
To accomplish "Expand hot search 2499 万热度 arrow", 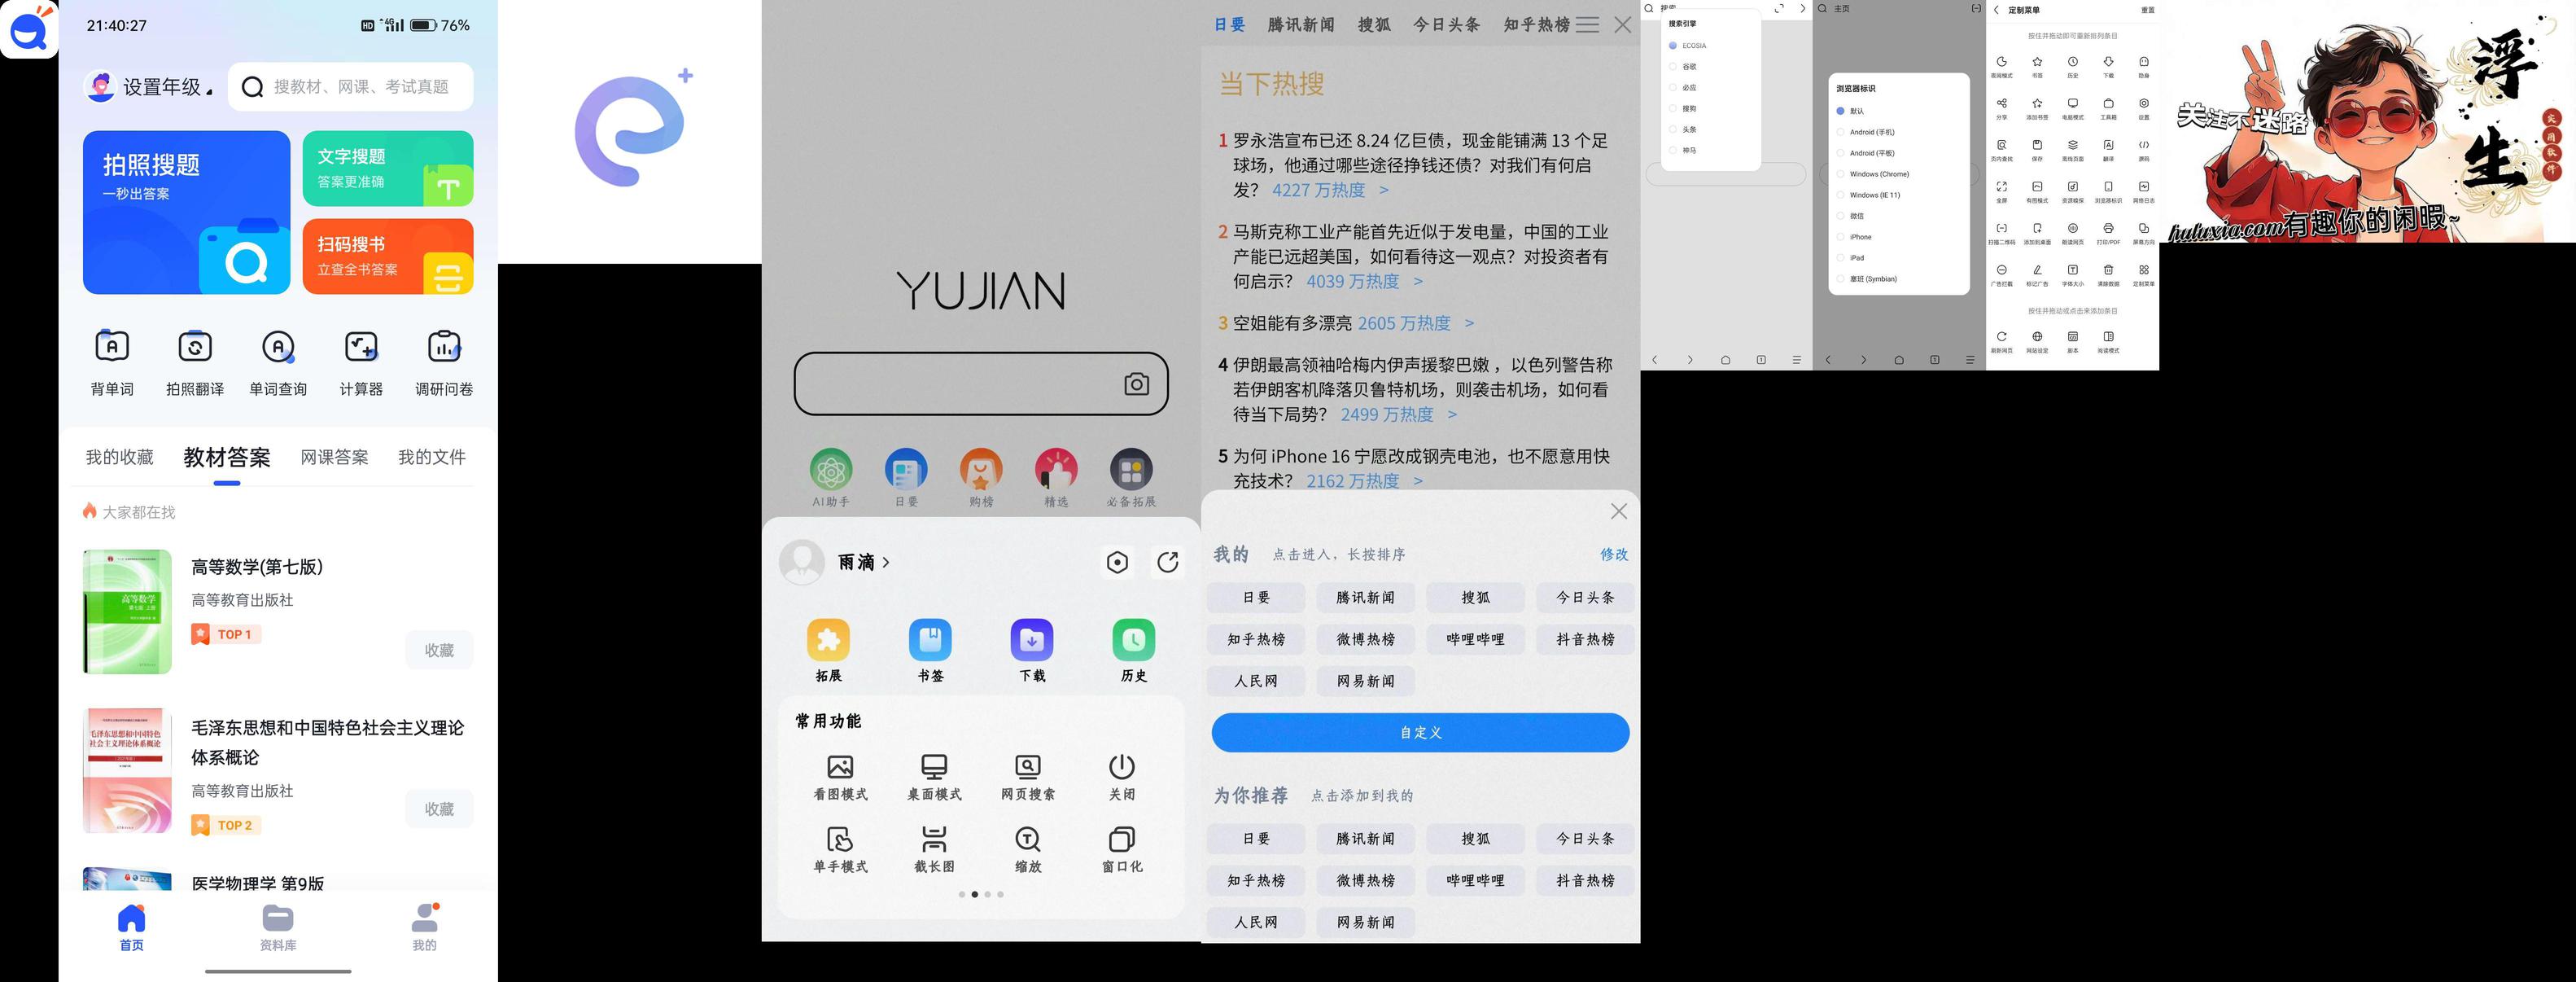I will (x=1452, y=414).
